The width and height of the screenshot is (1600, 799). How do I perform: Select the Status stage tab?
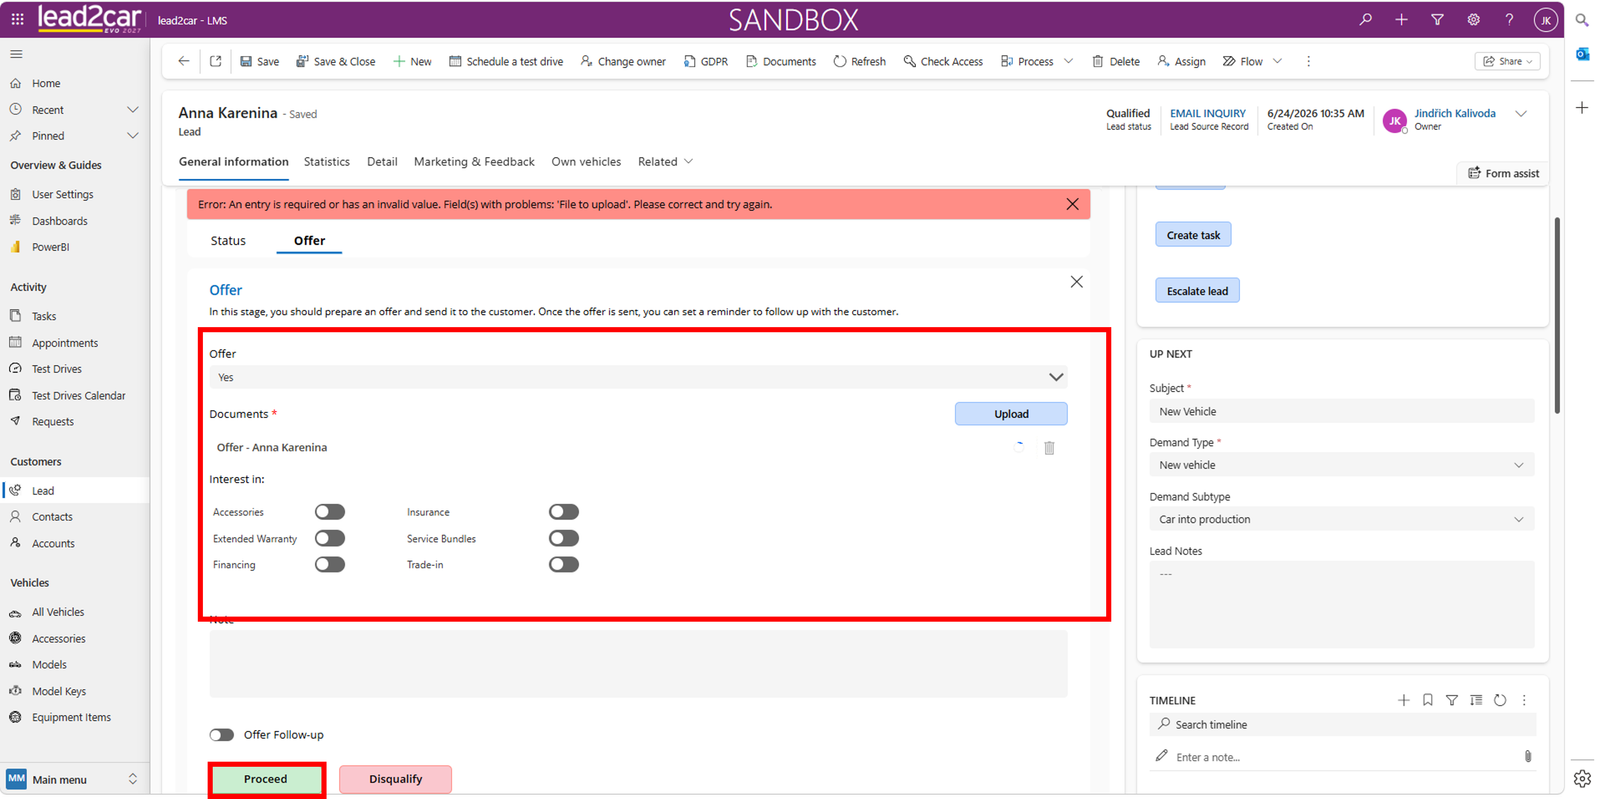228,241
